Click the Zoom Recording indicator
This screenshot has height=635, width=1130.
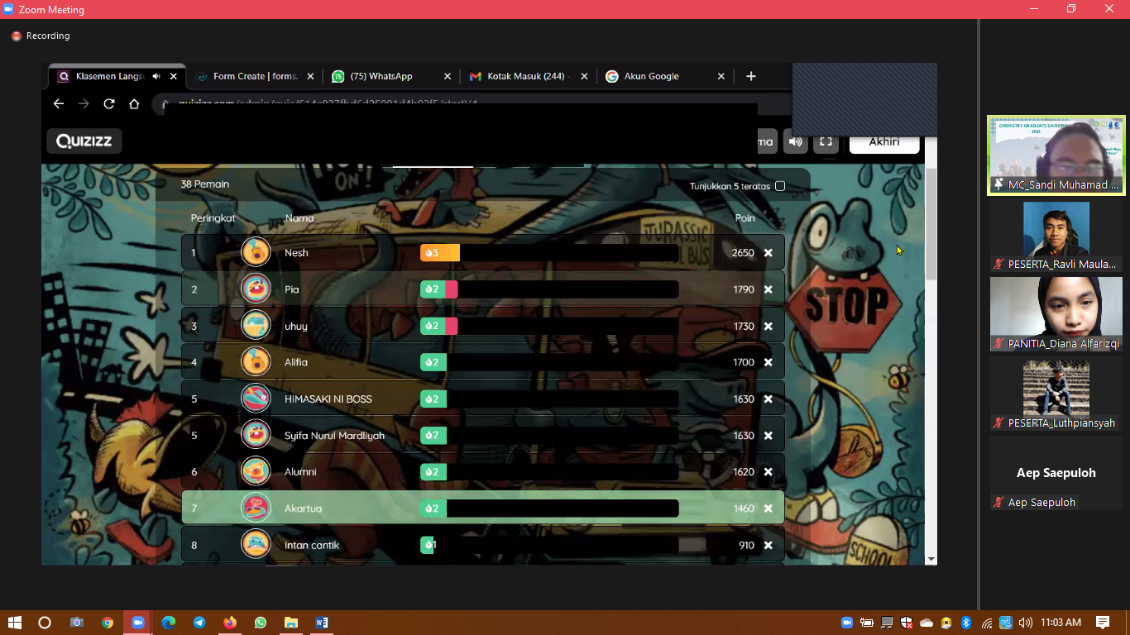click(41, 36)
